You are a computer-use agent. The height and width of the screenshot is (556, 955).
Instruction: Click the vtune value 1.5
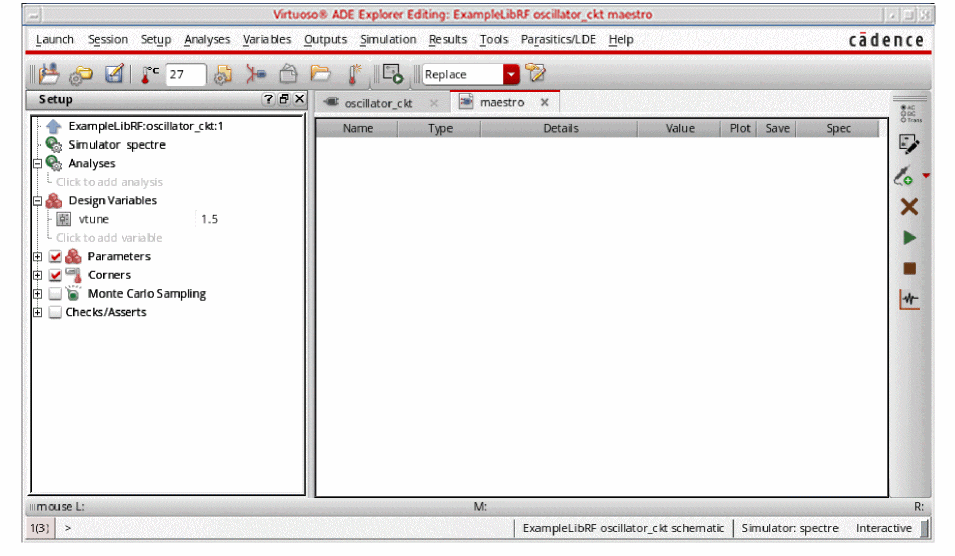(210, 219)
